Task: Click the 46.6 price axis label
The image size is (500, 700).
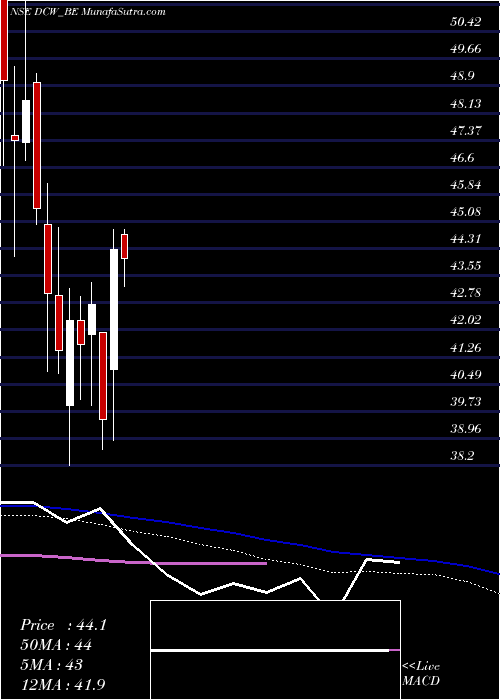Action: pyautogui.click(x=462, y=158)
